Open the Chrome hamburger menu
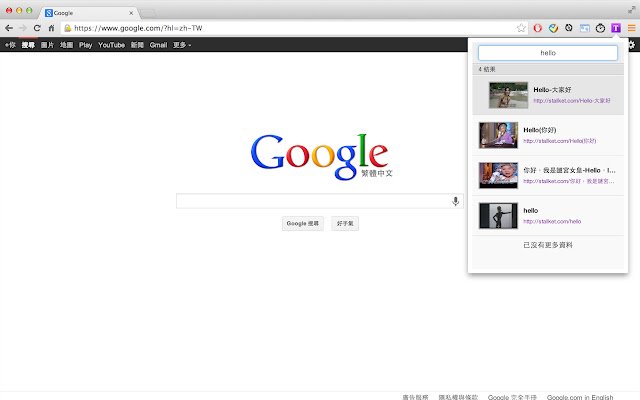The height and width of the screenshot is (400, 640). tap(631, 28)
